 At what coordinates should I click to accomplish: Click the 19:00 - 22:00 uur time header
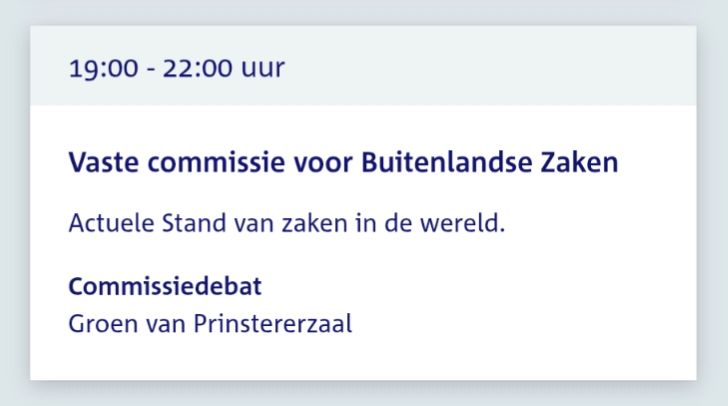tap(176, 69)
